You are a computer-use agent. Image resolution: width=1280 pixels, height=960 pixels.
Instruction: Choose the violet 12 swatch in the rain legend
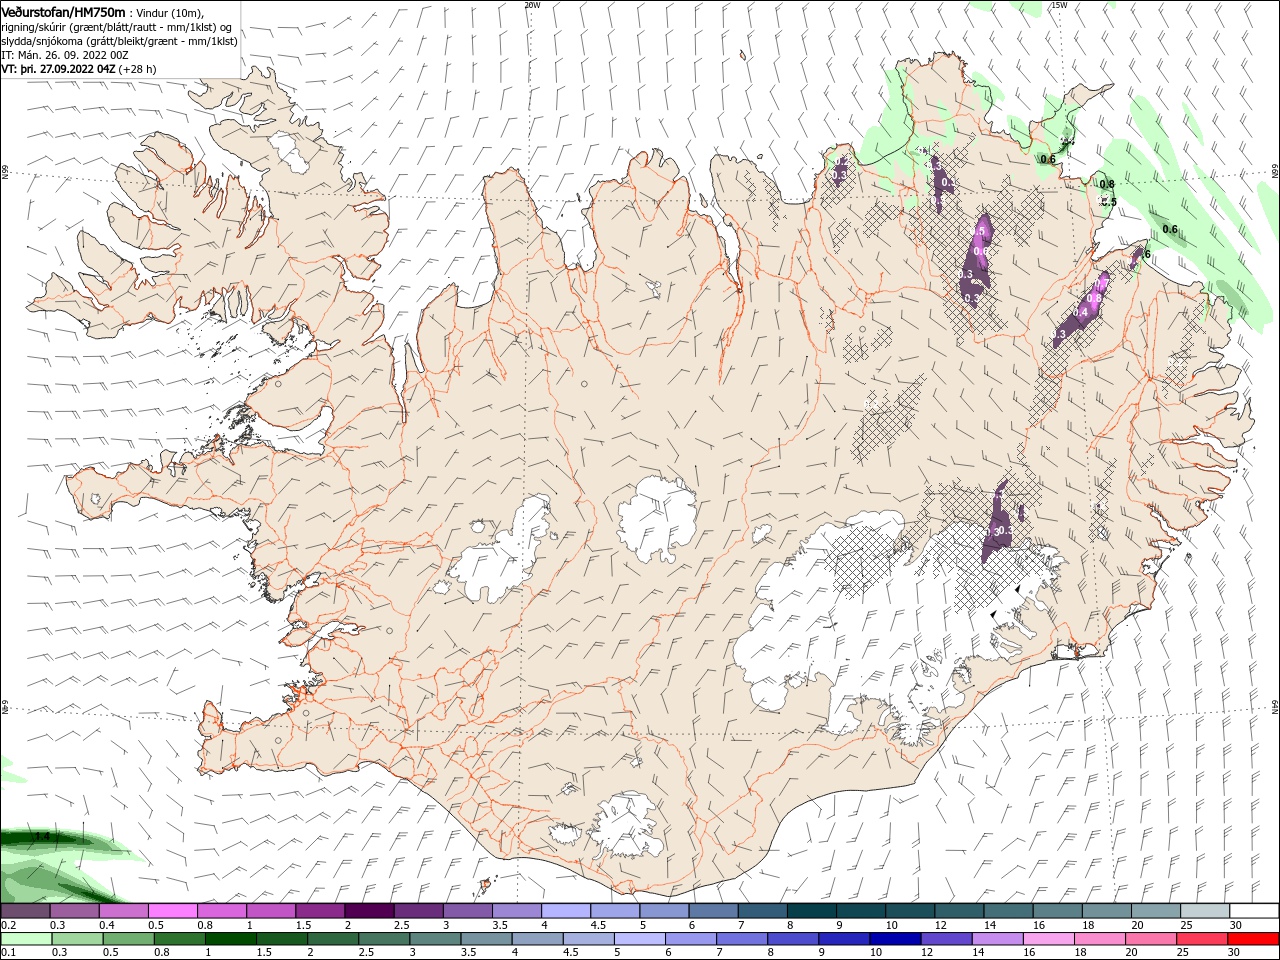tap(945, 939)
